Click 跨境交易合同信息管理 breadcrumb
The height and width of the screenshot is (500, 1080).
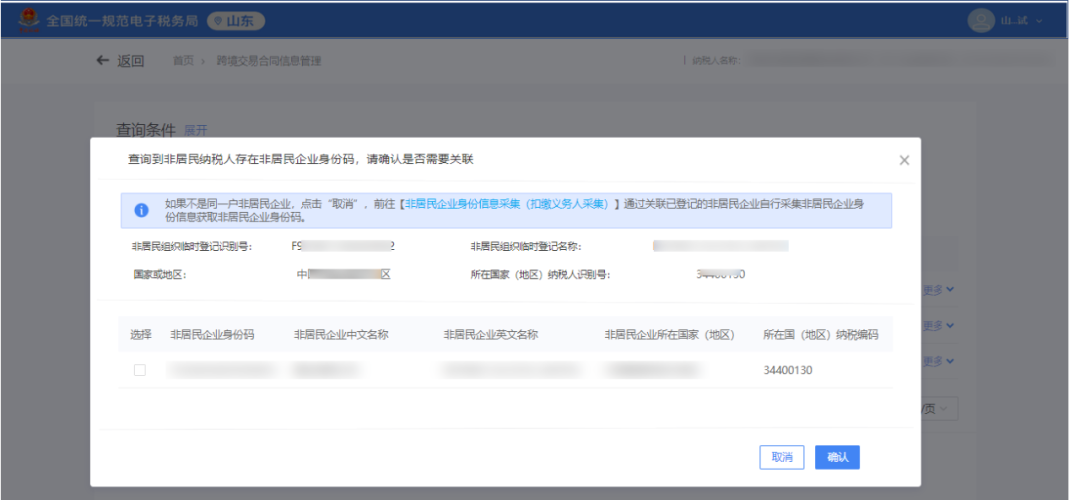(x=269, y=61)
